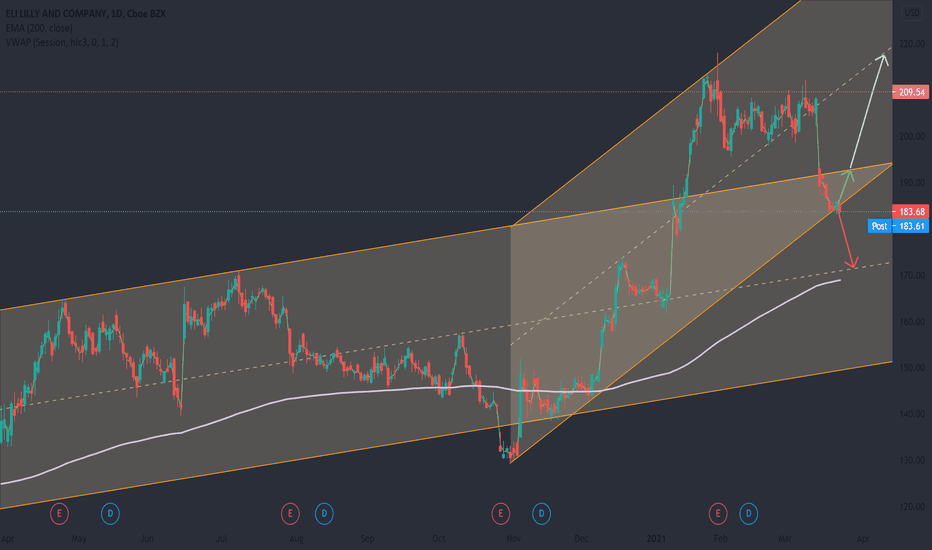Screen dimensions: 932x550
Task: Click the 140.00 price axis value
Action: tap(912, 414)
